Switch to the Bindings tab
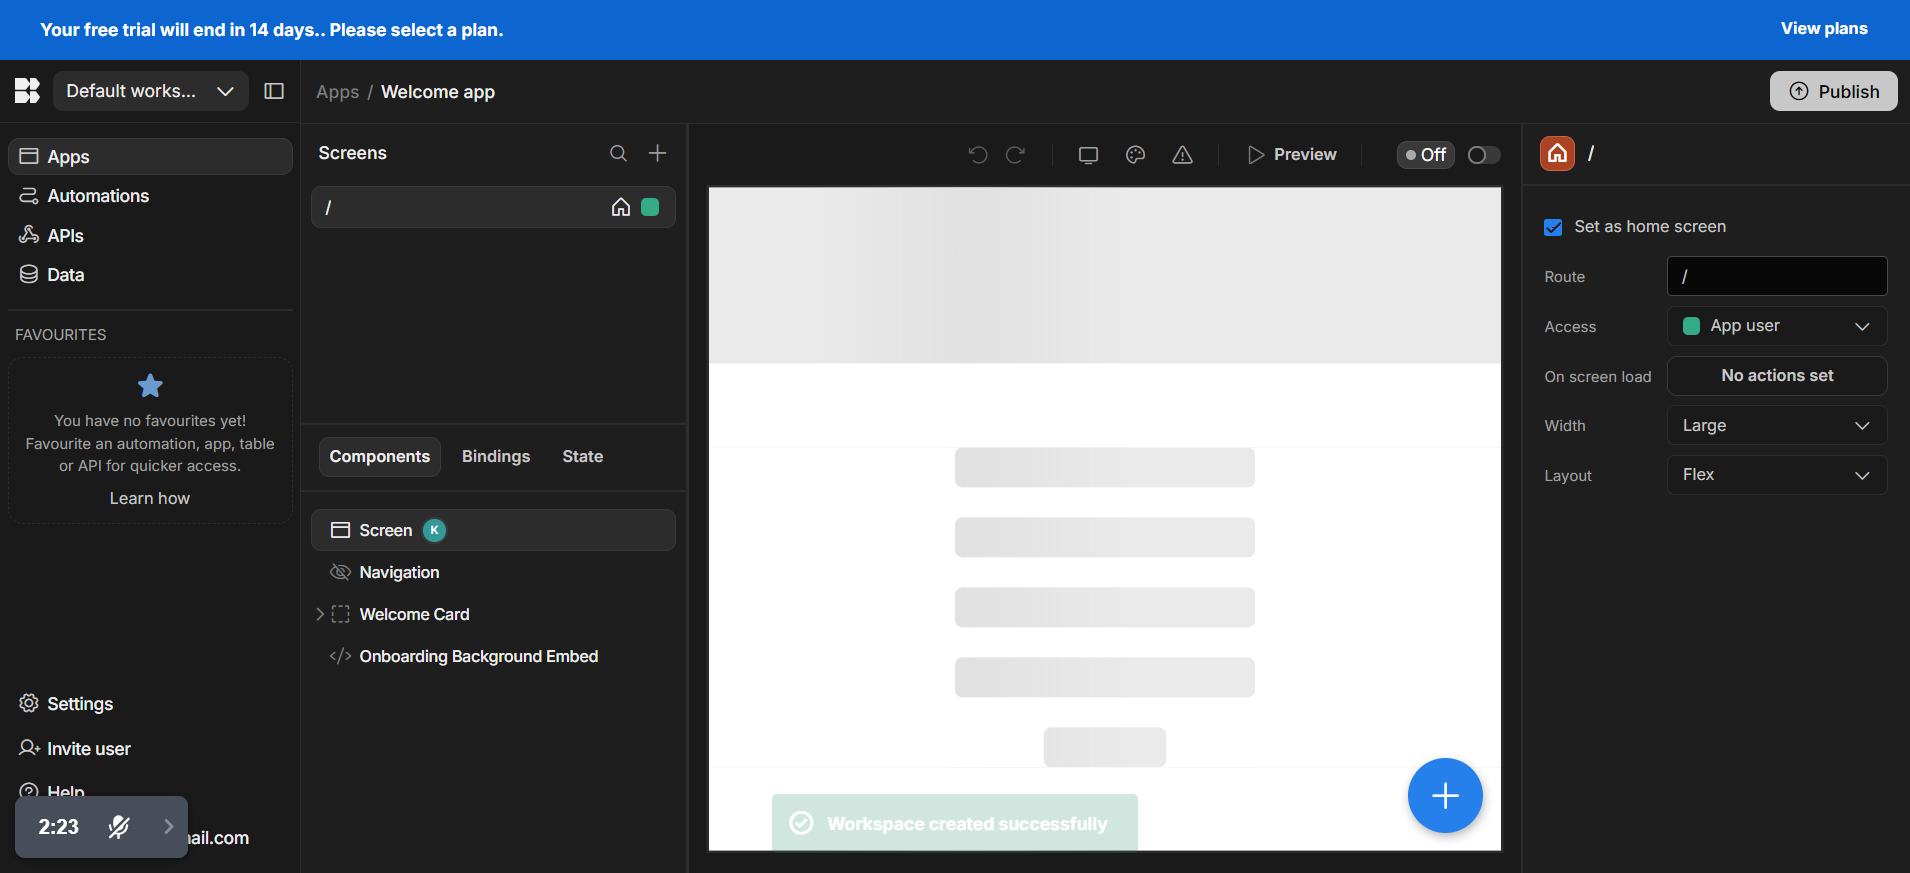 (x=496, y=457)
